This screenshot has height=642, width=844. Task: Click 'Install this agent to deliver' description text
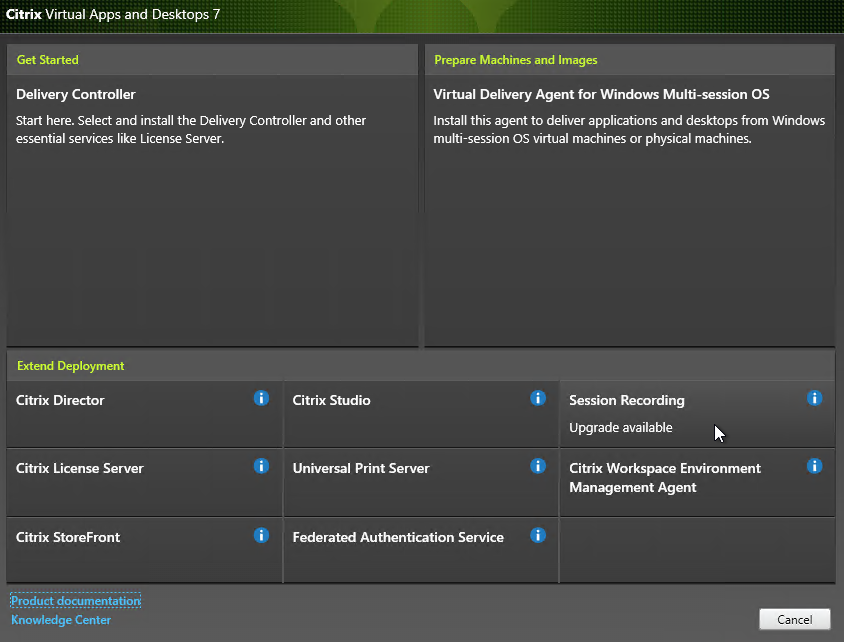click(629, 129)
